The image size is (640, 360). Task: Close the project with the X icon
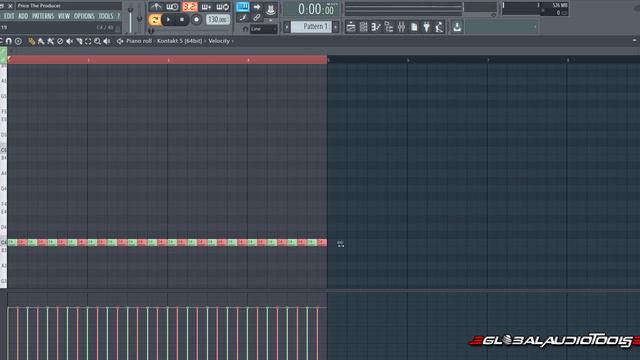point(10,6)
